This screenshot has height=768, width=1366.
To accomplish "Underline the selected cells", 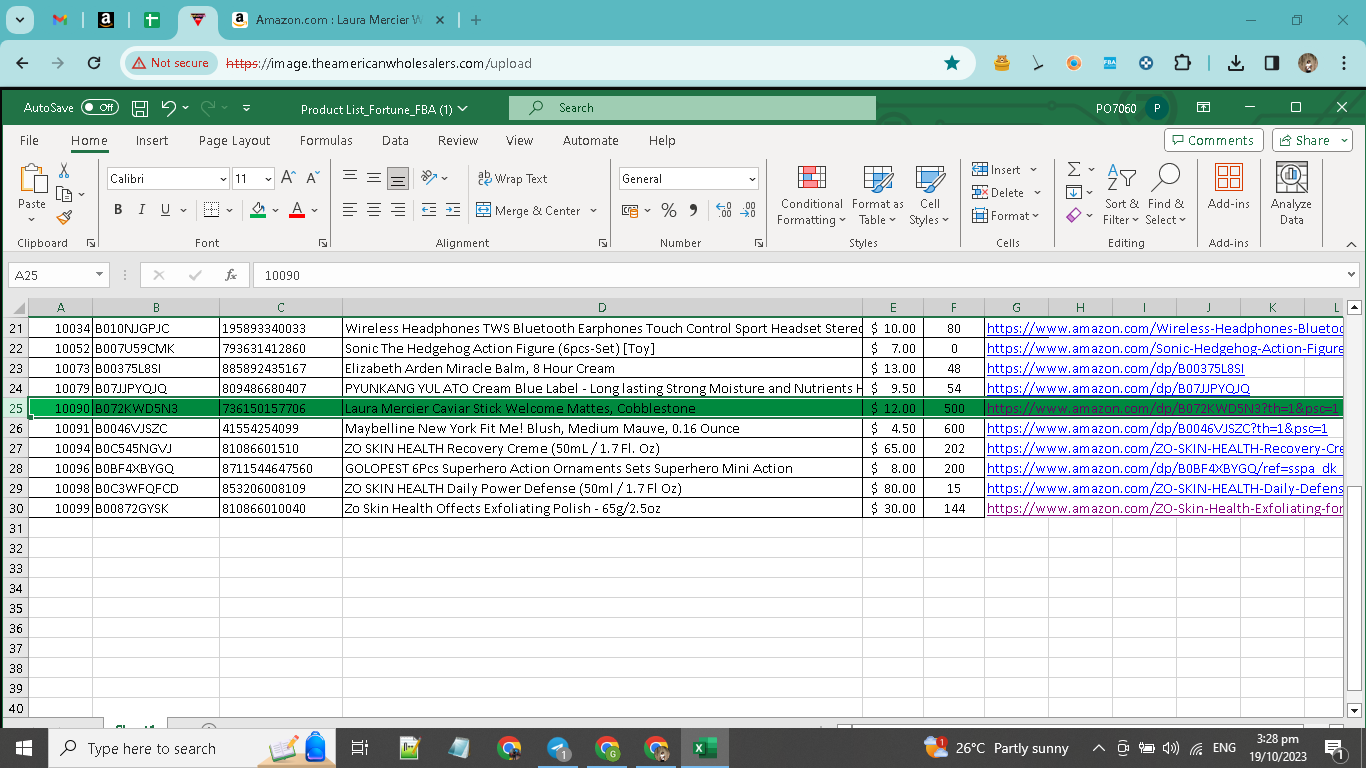I will (165, 210).
